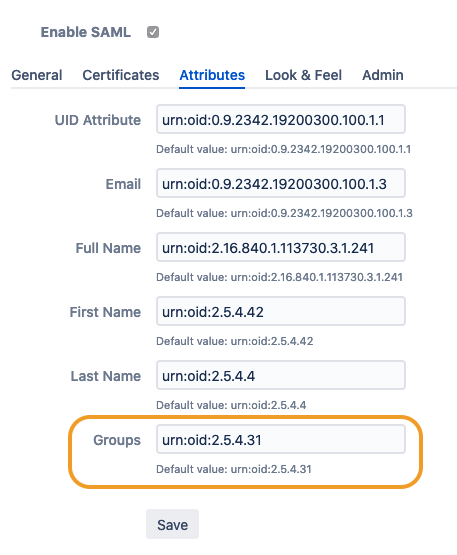Image resolution: width=457 pixels, height=555 pixels.
Task: Click the Groups field label
Action: 117,440
